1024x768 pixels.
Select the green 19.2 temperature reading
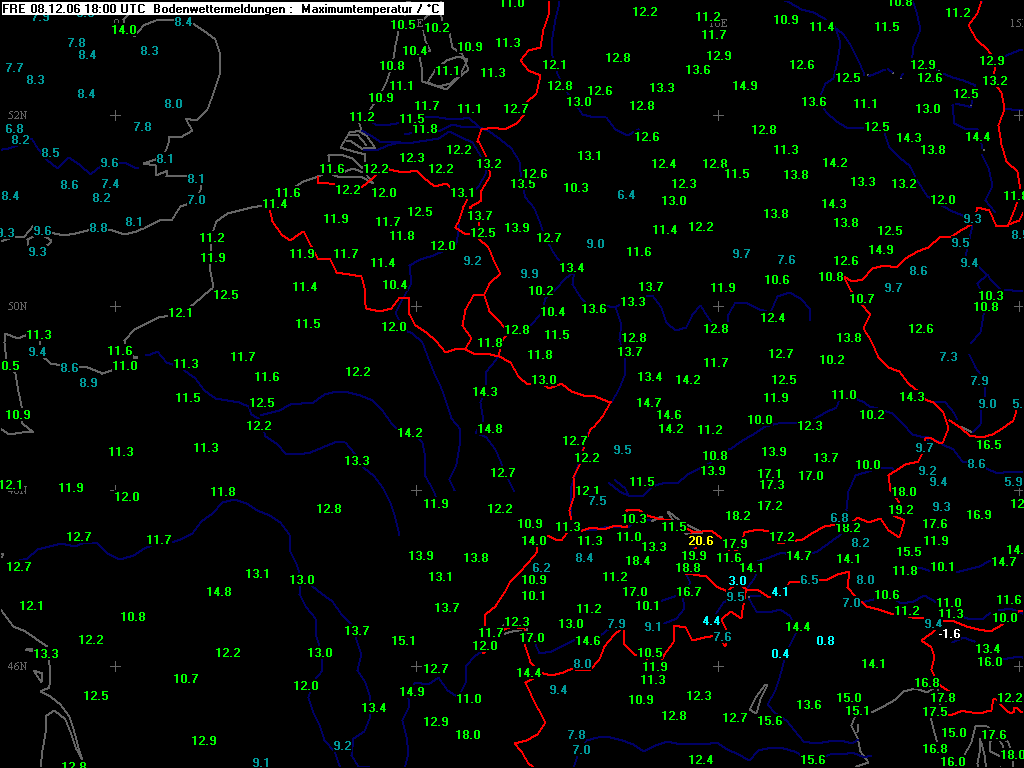point(901,510)
